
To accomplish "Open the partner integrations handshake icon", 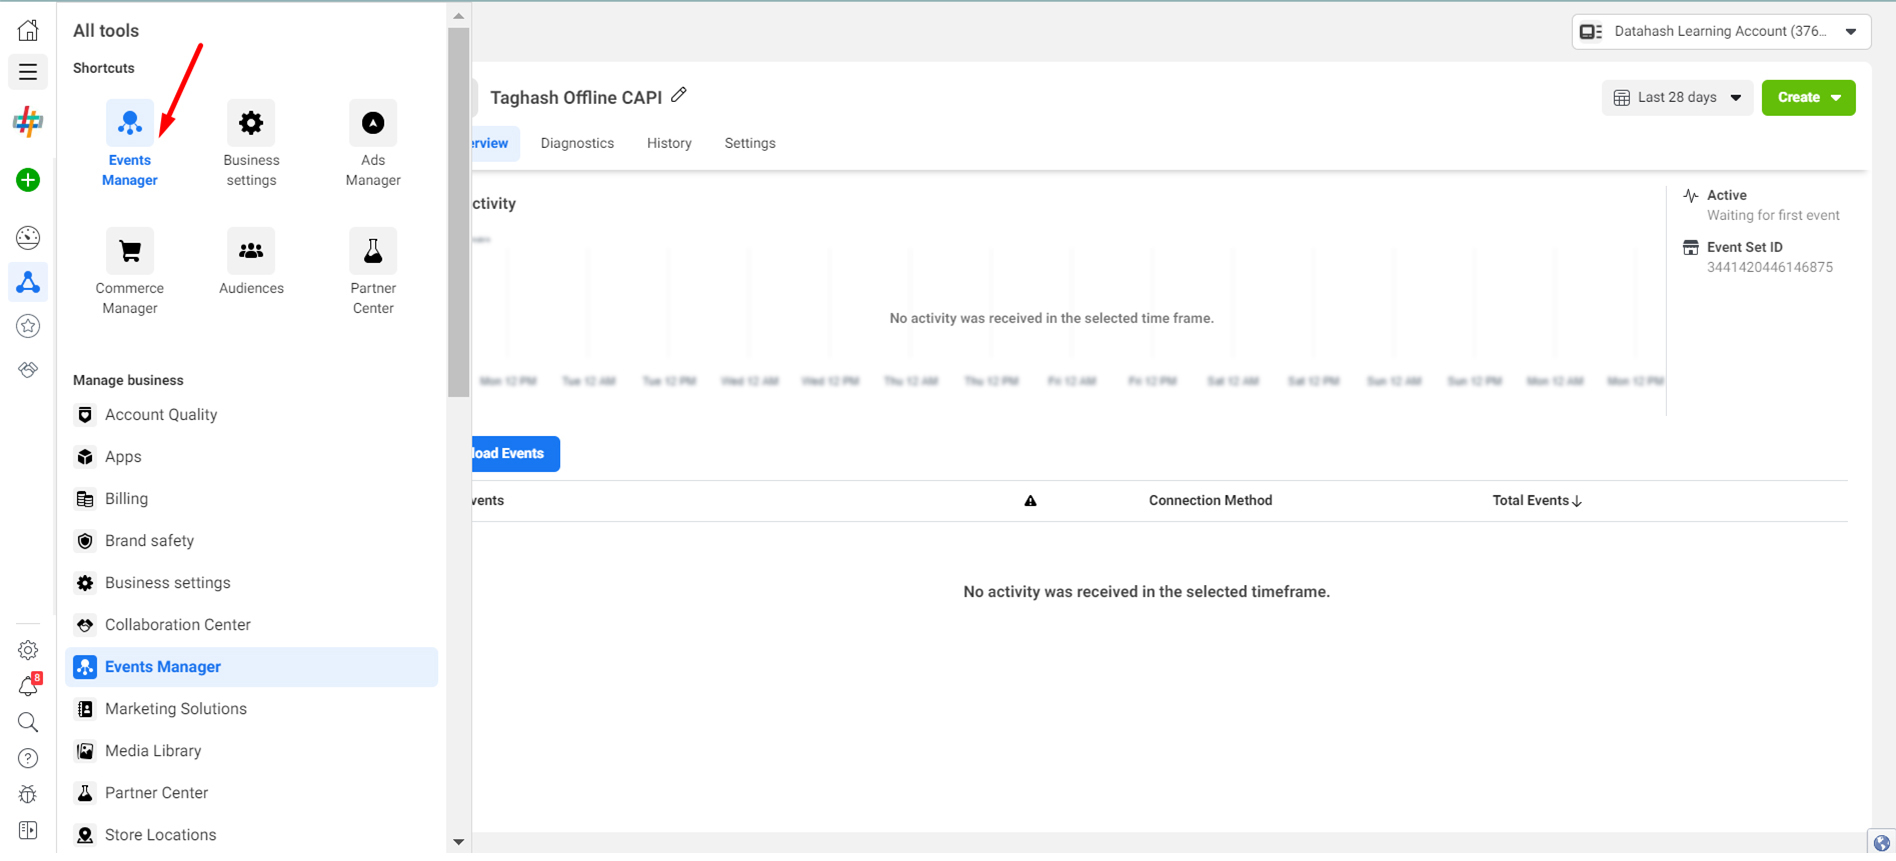I will [28, 370].
